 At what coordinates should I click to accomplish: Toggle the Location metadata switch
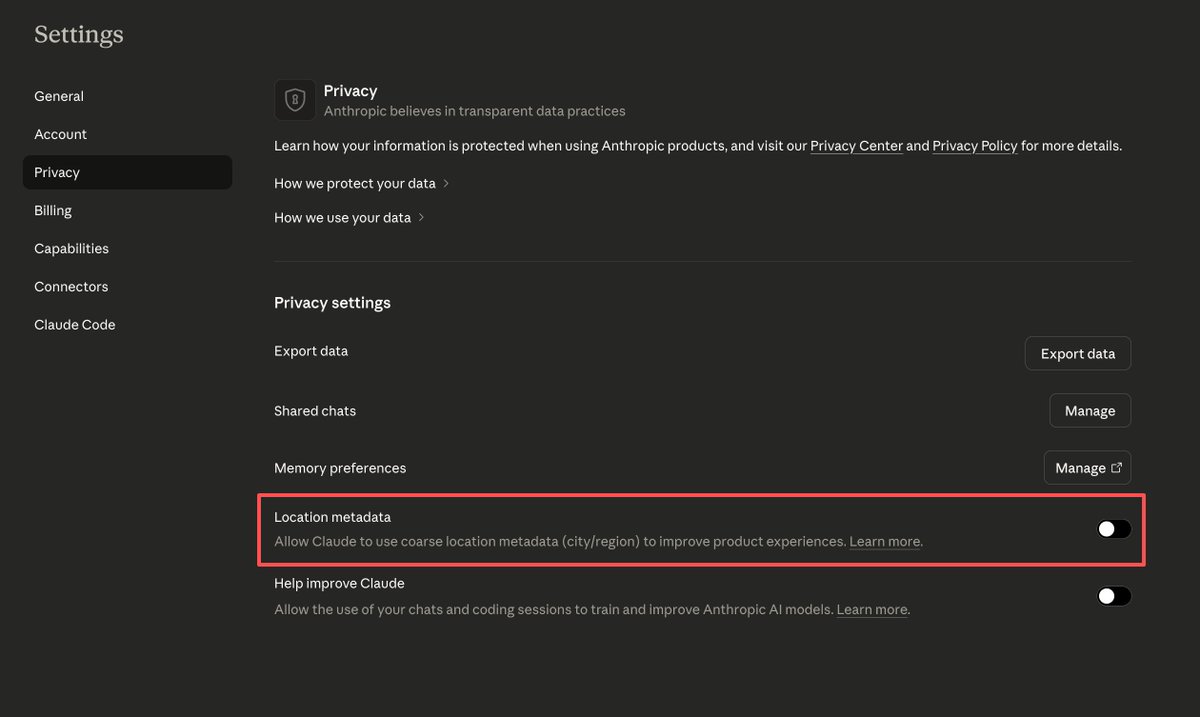(x=1114, y=529)
